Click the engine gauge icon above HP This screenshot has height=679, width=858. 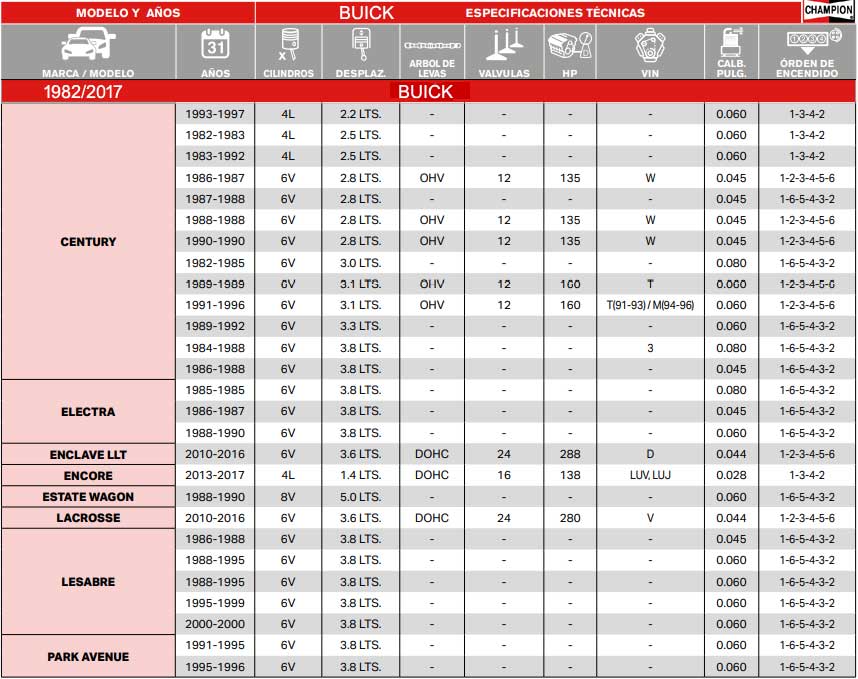click(x=570, y=45)
